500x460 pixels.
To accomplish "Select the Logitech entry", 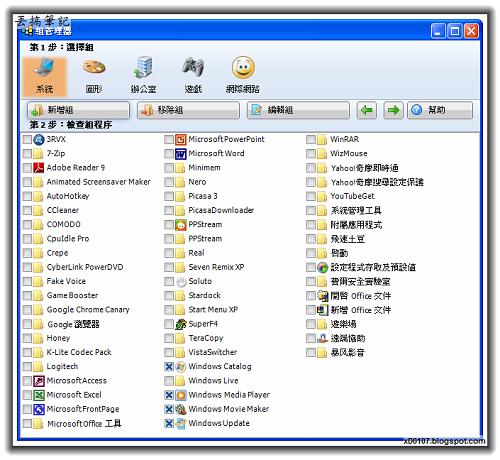I will (62, 366).
